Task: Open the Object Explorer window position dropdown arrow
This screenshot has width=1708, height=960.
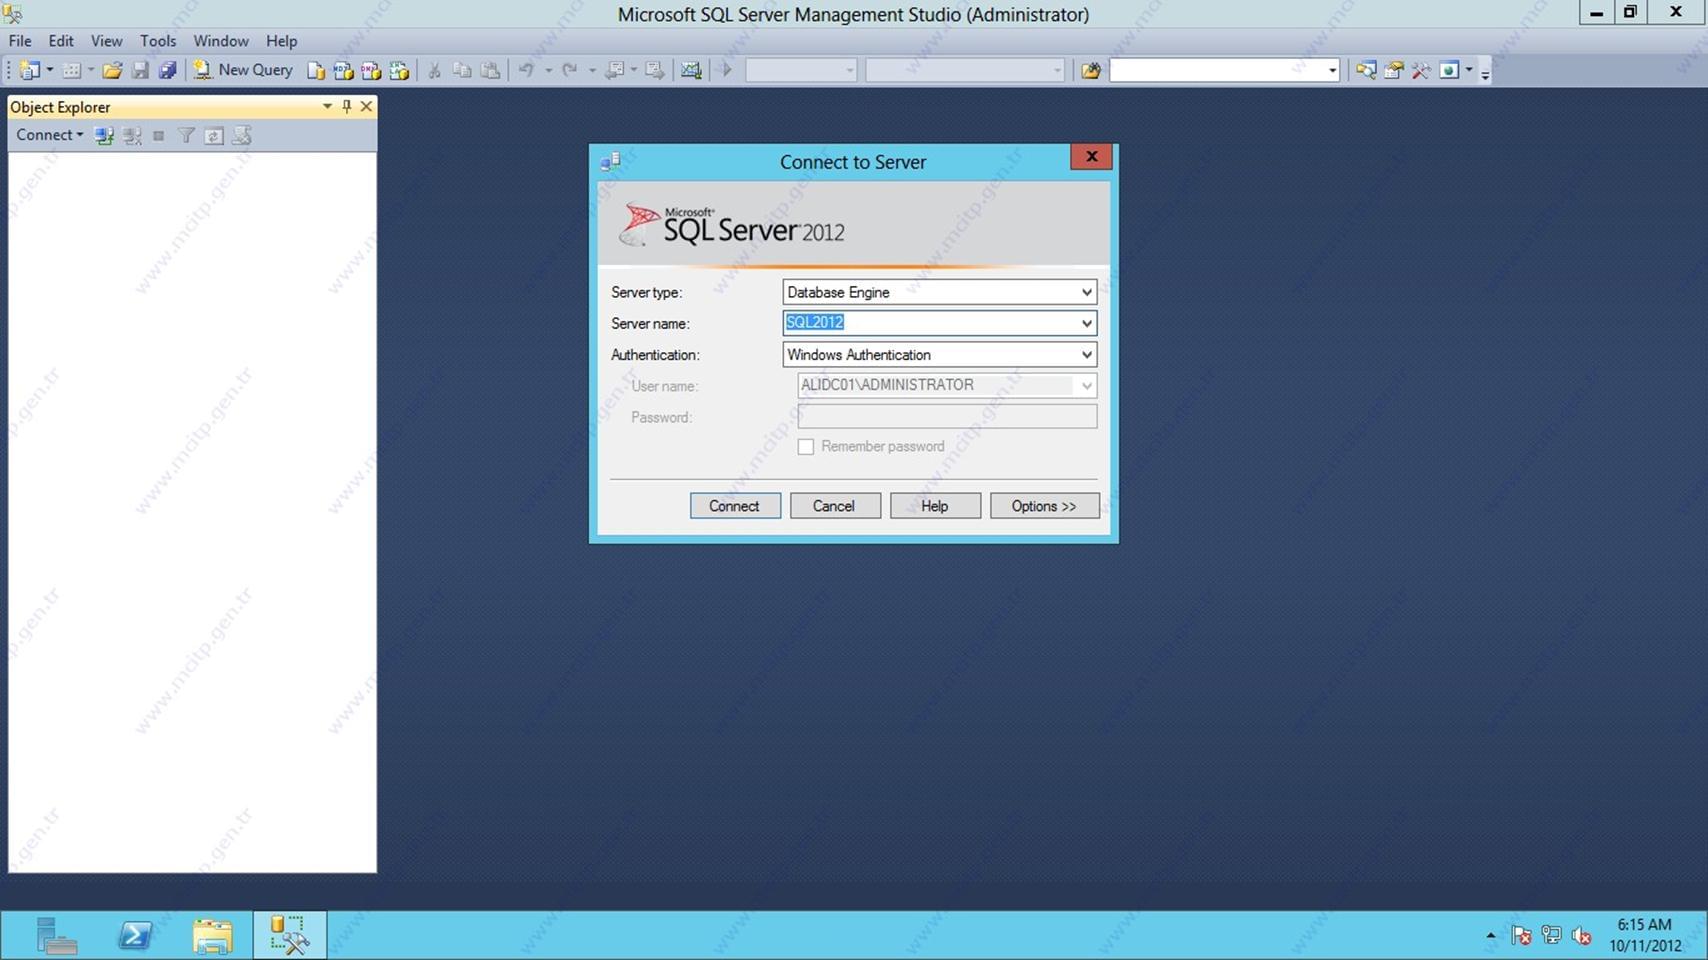Action: [327, 106]
